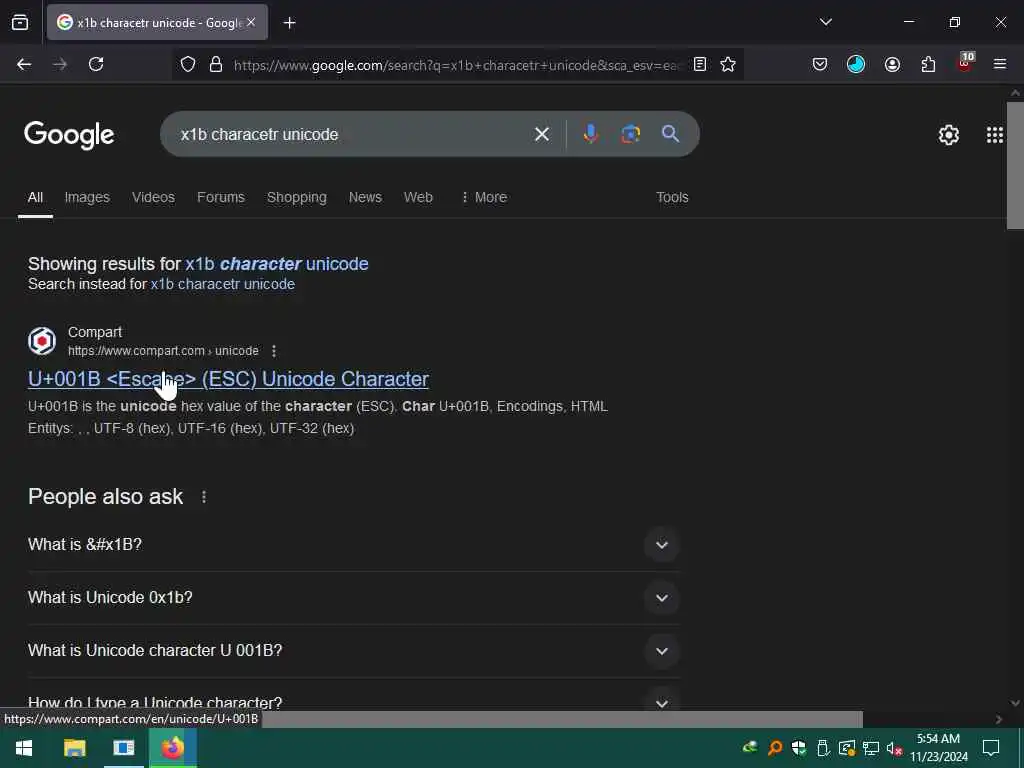
Task: Open tracking protection shield icon
Action: coord(188,64)
